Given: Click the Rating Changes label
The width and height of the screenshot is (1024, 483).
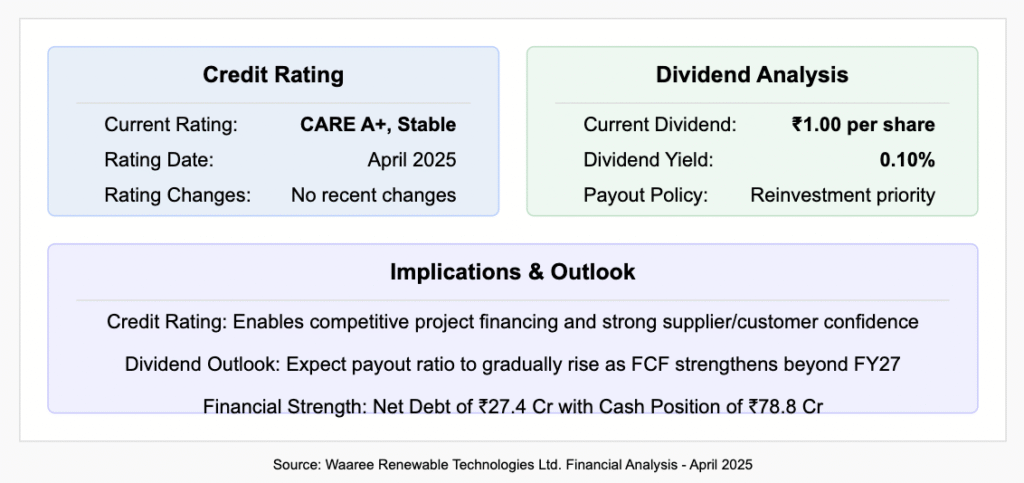Looking at the screenshot, I should click(178, 195).
